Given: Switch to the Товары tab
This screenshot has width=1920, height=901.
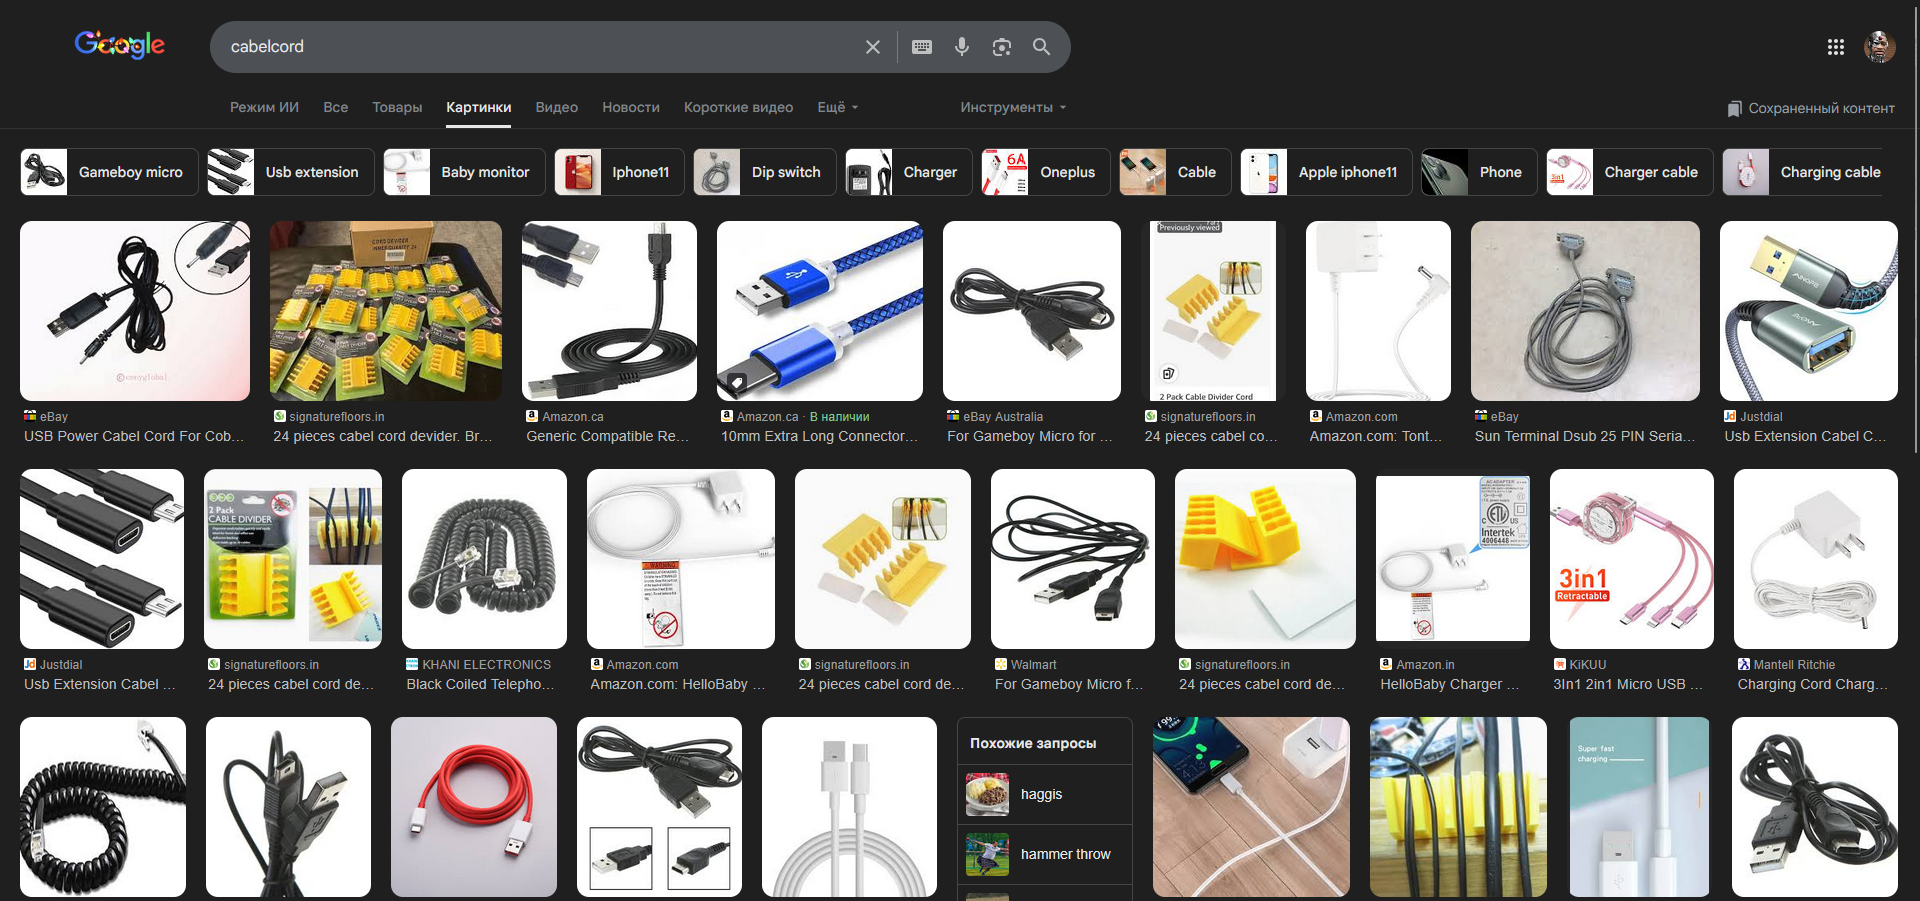Looking at the screenshot, I should tap(397, 107).
